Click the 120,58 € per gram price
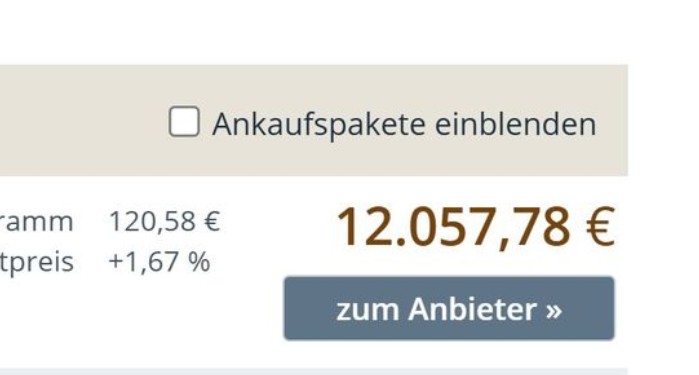The height and width of the screenshot is (375, 699). coord(164,221)
